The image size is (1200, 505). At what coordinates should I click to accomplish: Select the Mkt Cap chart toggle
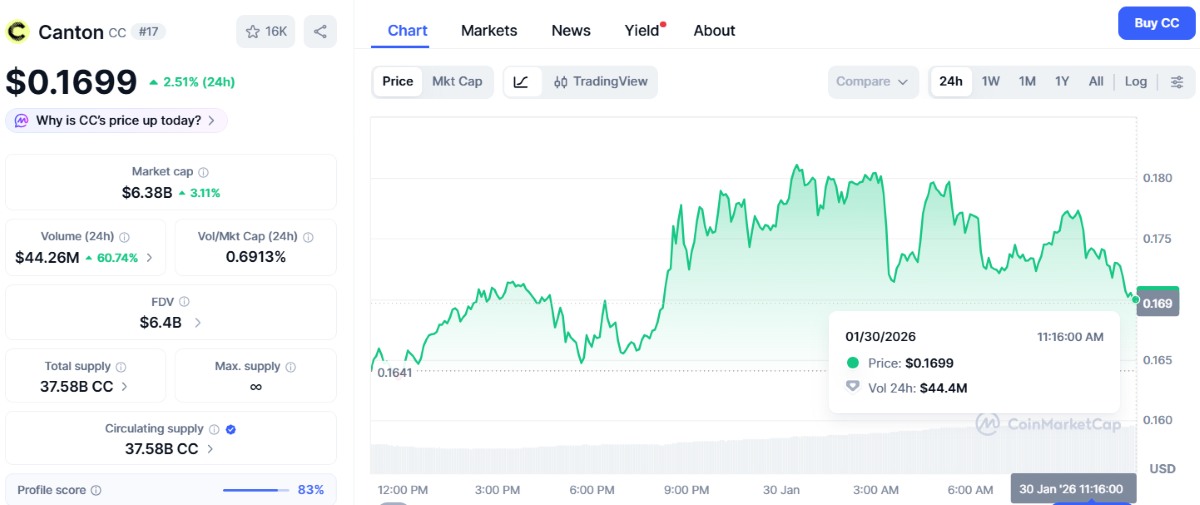click(x=457, y=82)
